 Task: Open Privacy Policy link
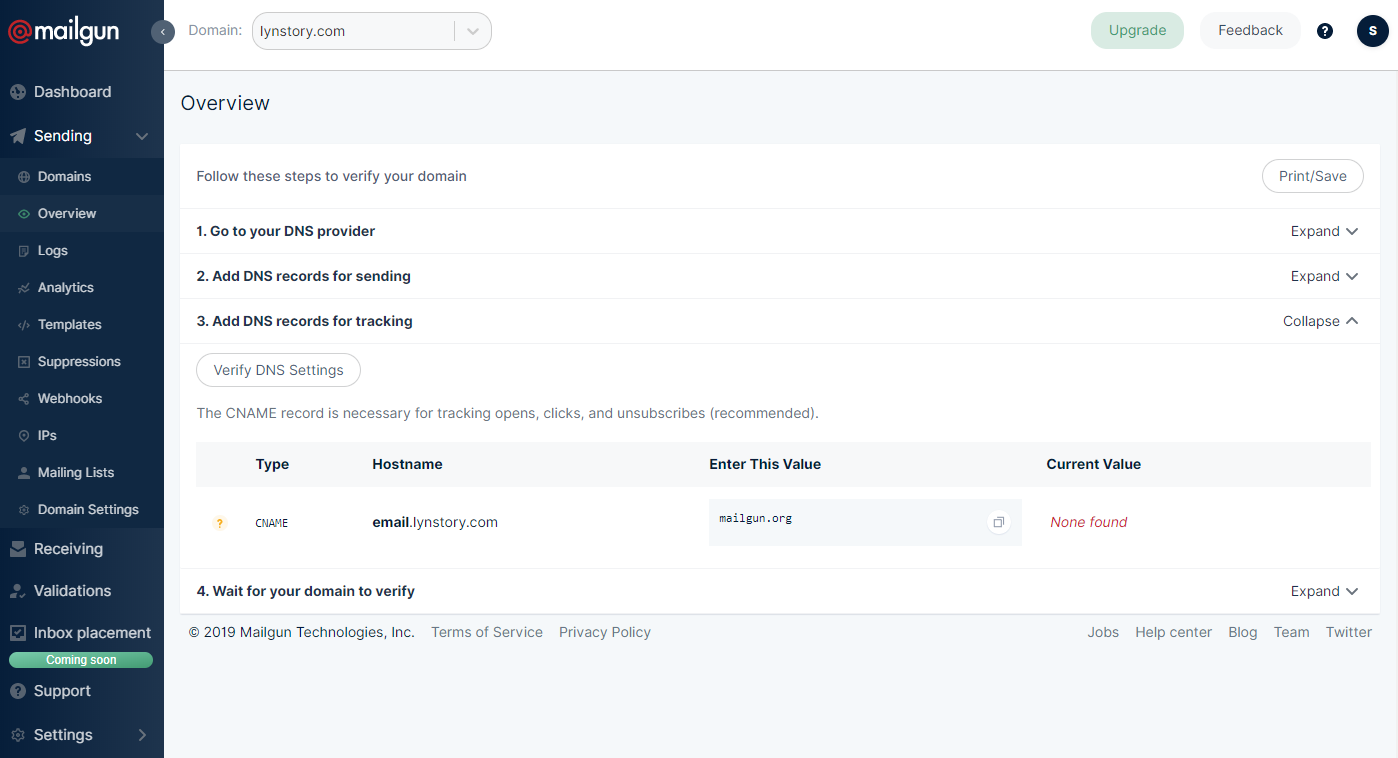(x=605, y=632)
